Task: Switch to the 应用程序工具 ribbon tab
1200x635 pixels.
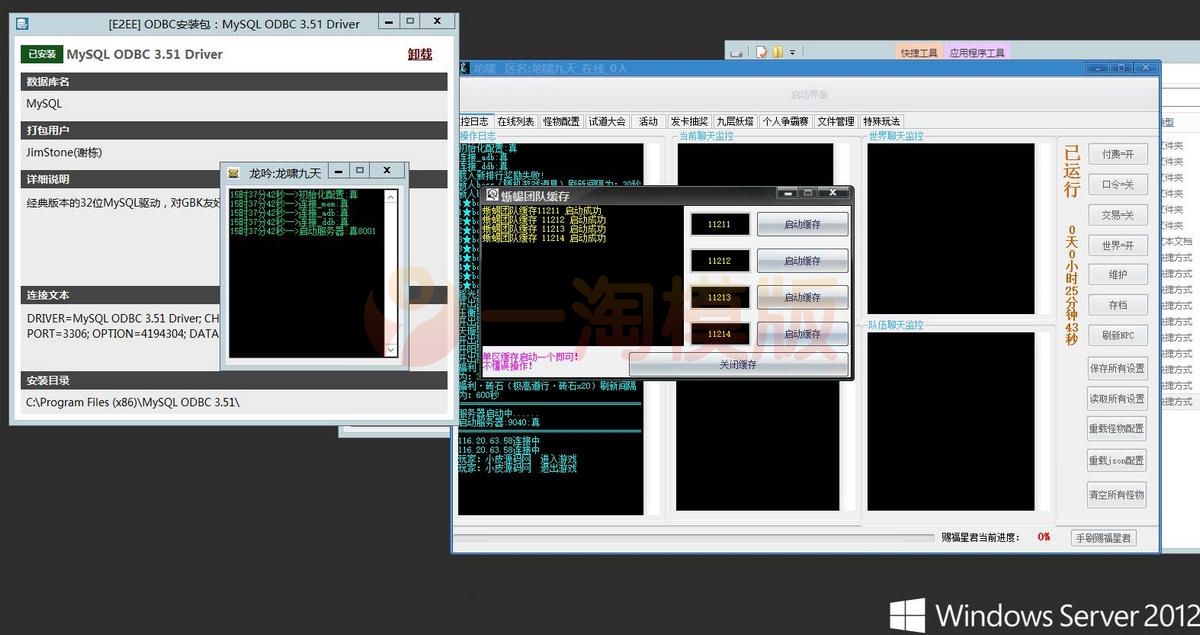Action: (977, 53)
